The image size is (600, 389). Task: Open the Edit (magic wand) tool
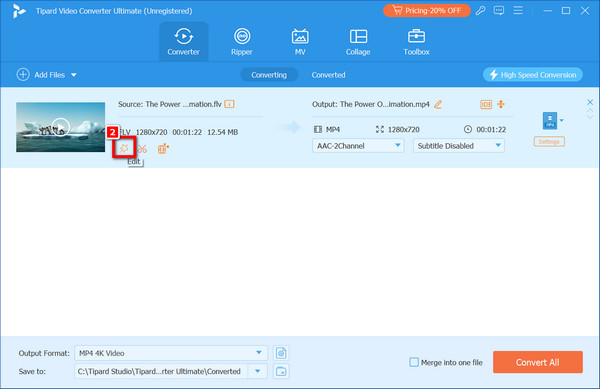[x=124, y=148]
